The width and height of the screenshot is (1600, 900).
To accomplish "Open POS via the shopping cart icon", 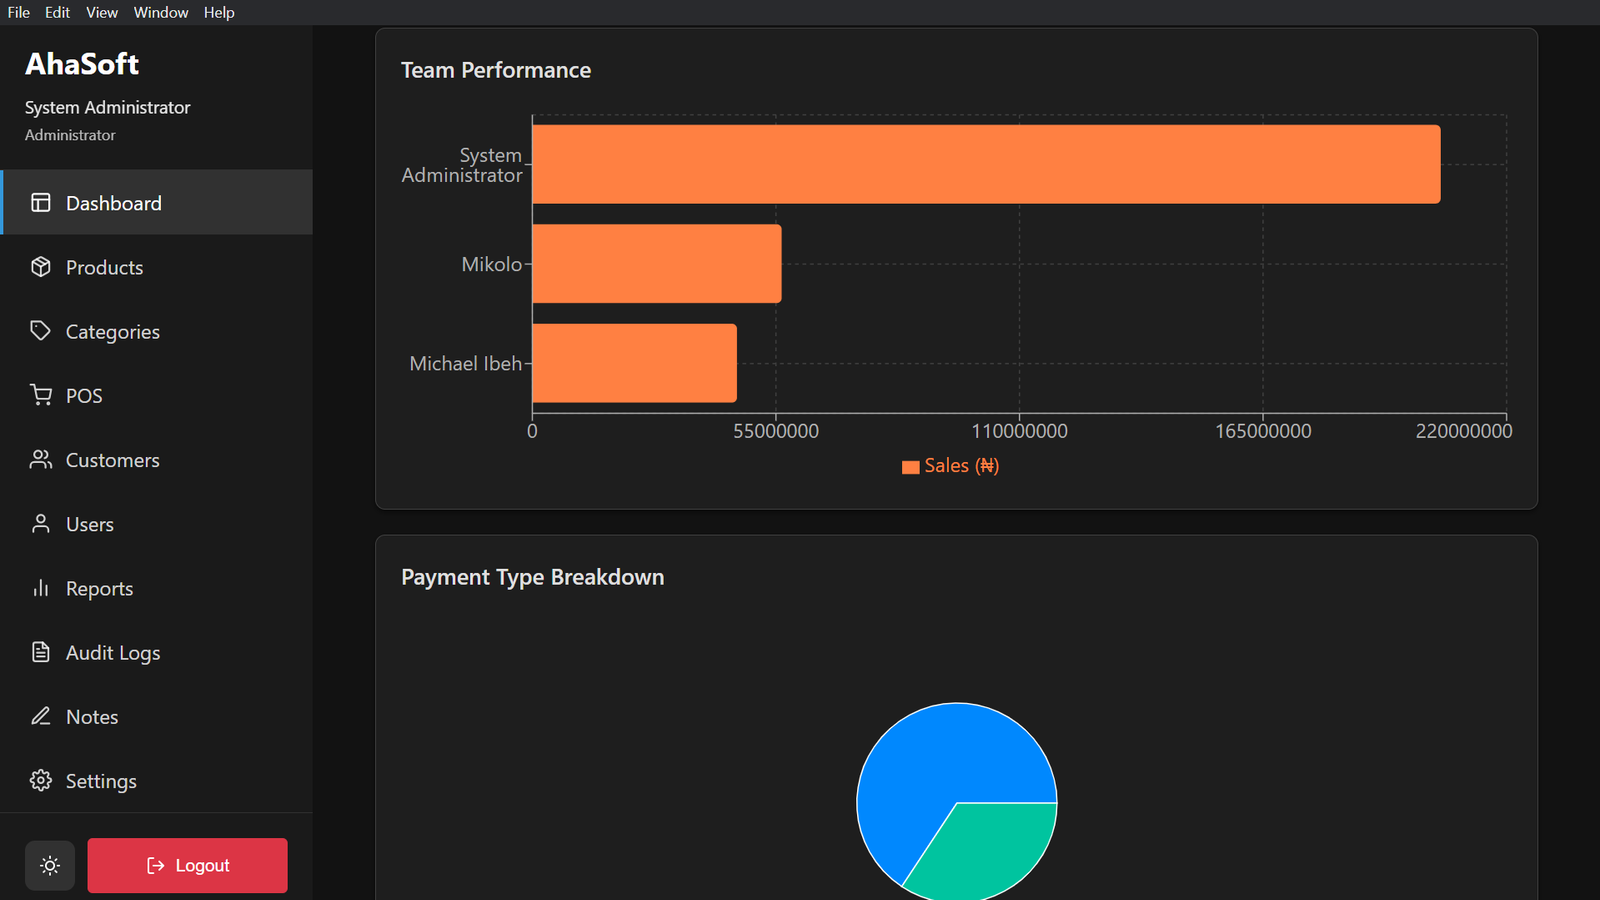I will pyautogui.click(x=41, y=395).
